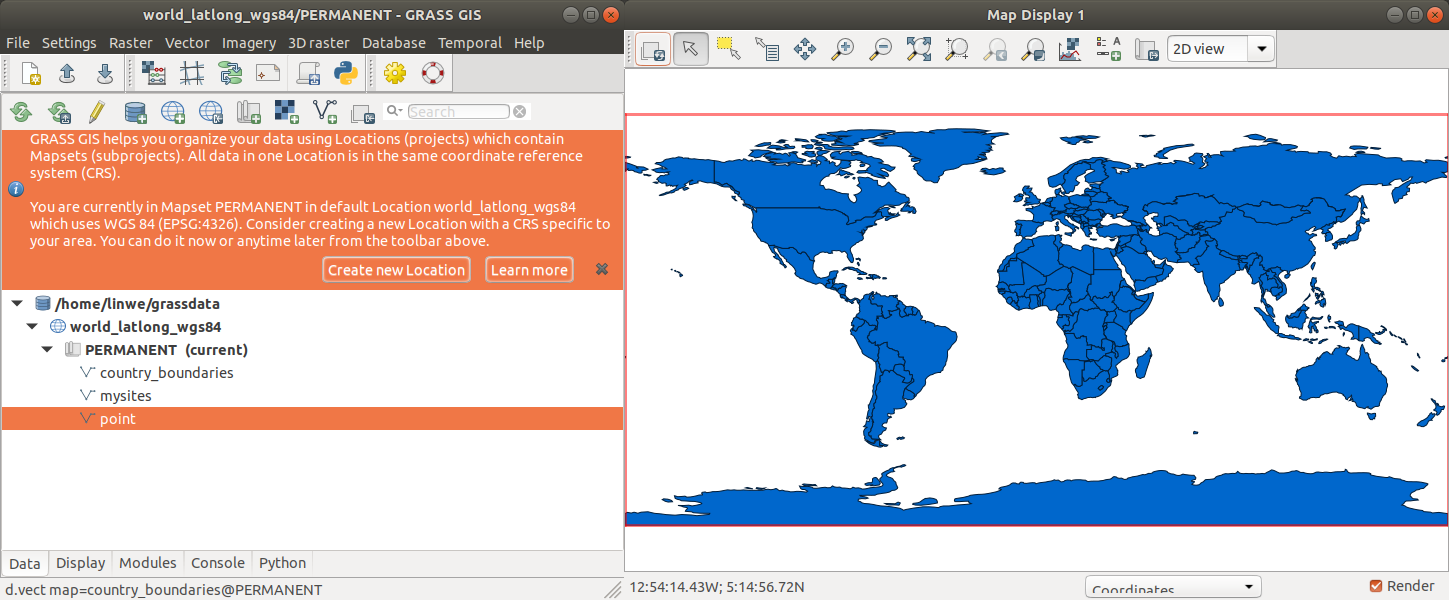Open the Raster menu
Image resolution: width=1449 pixels, height=600 pixels.
(x=130, y=43)
